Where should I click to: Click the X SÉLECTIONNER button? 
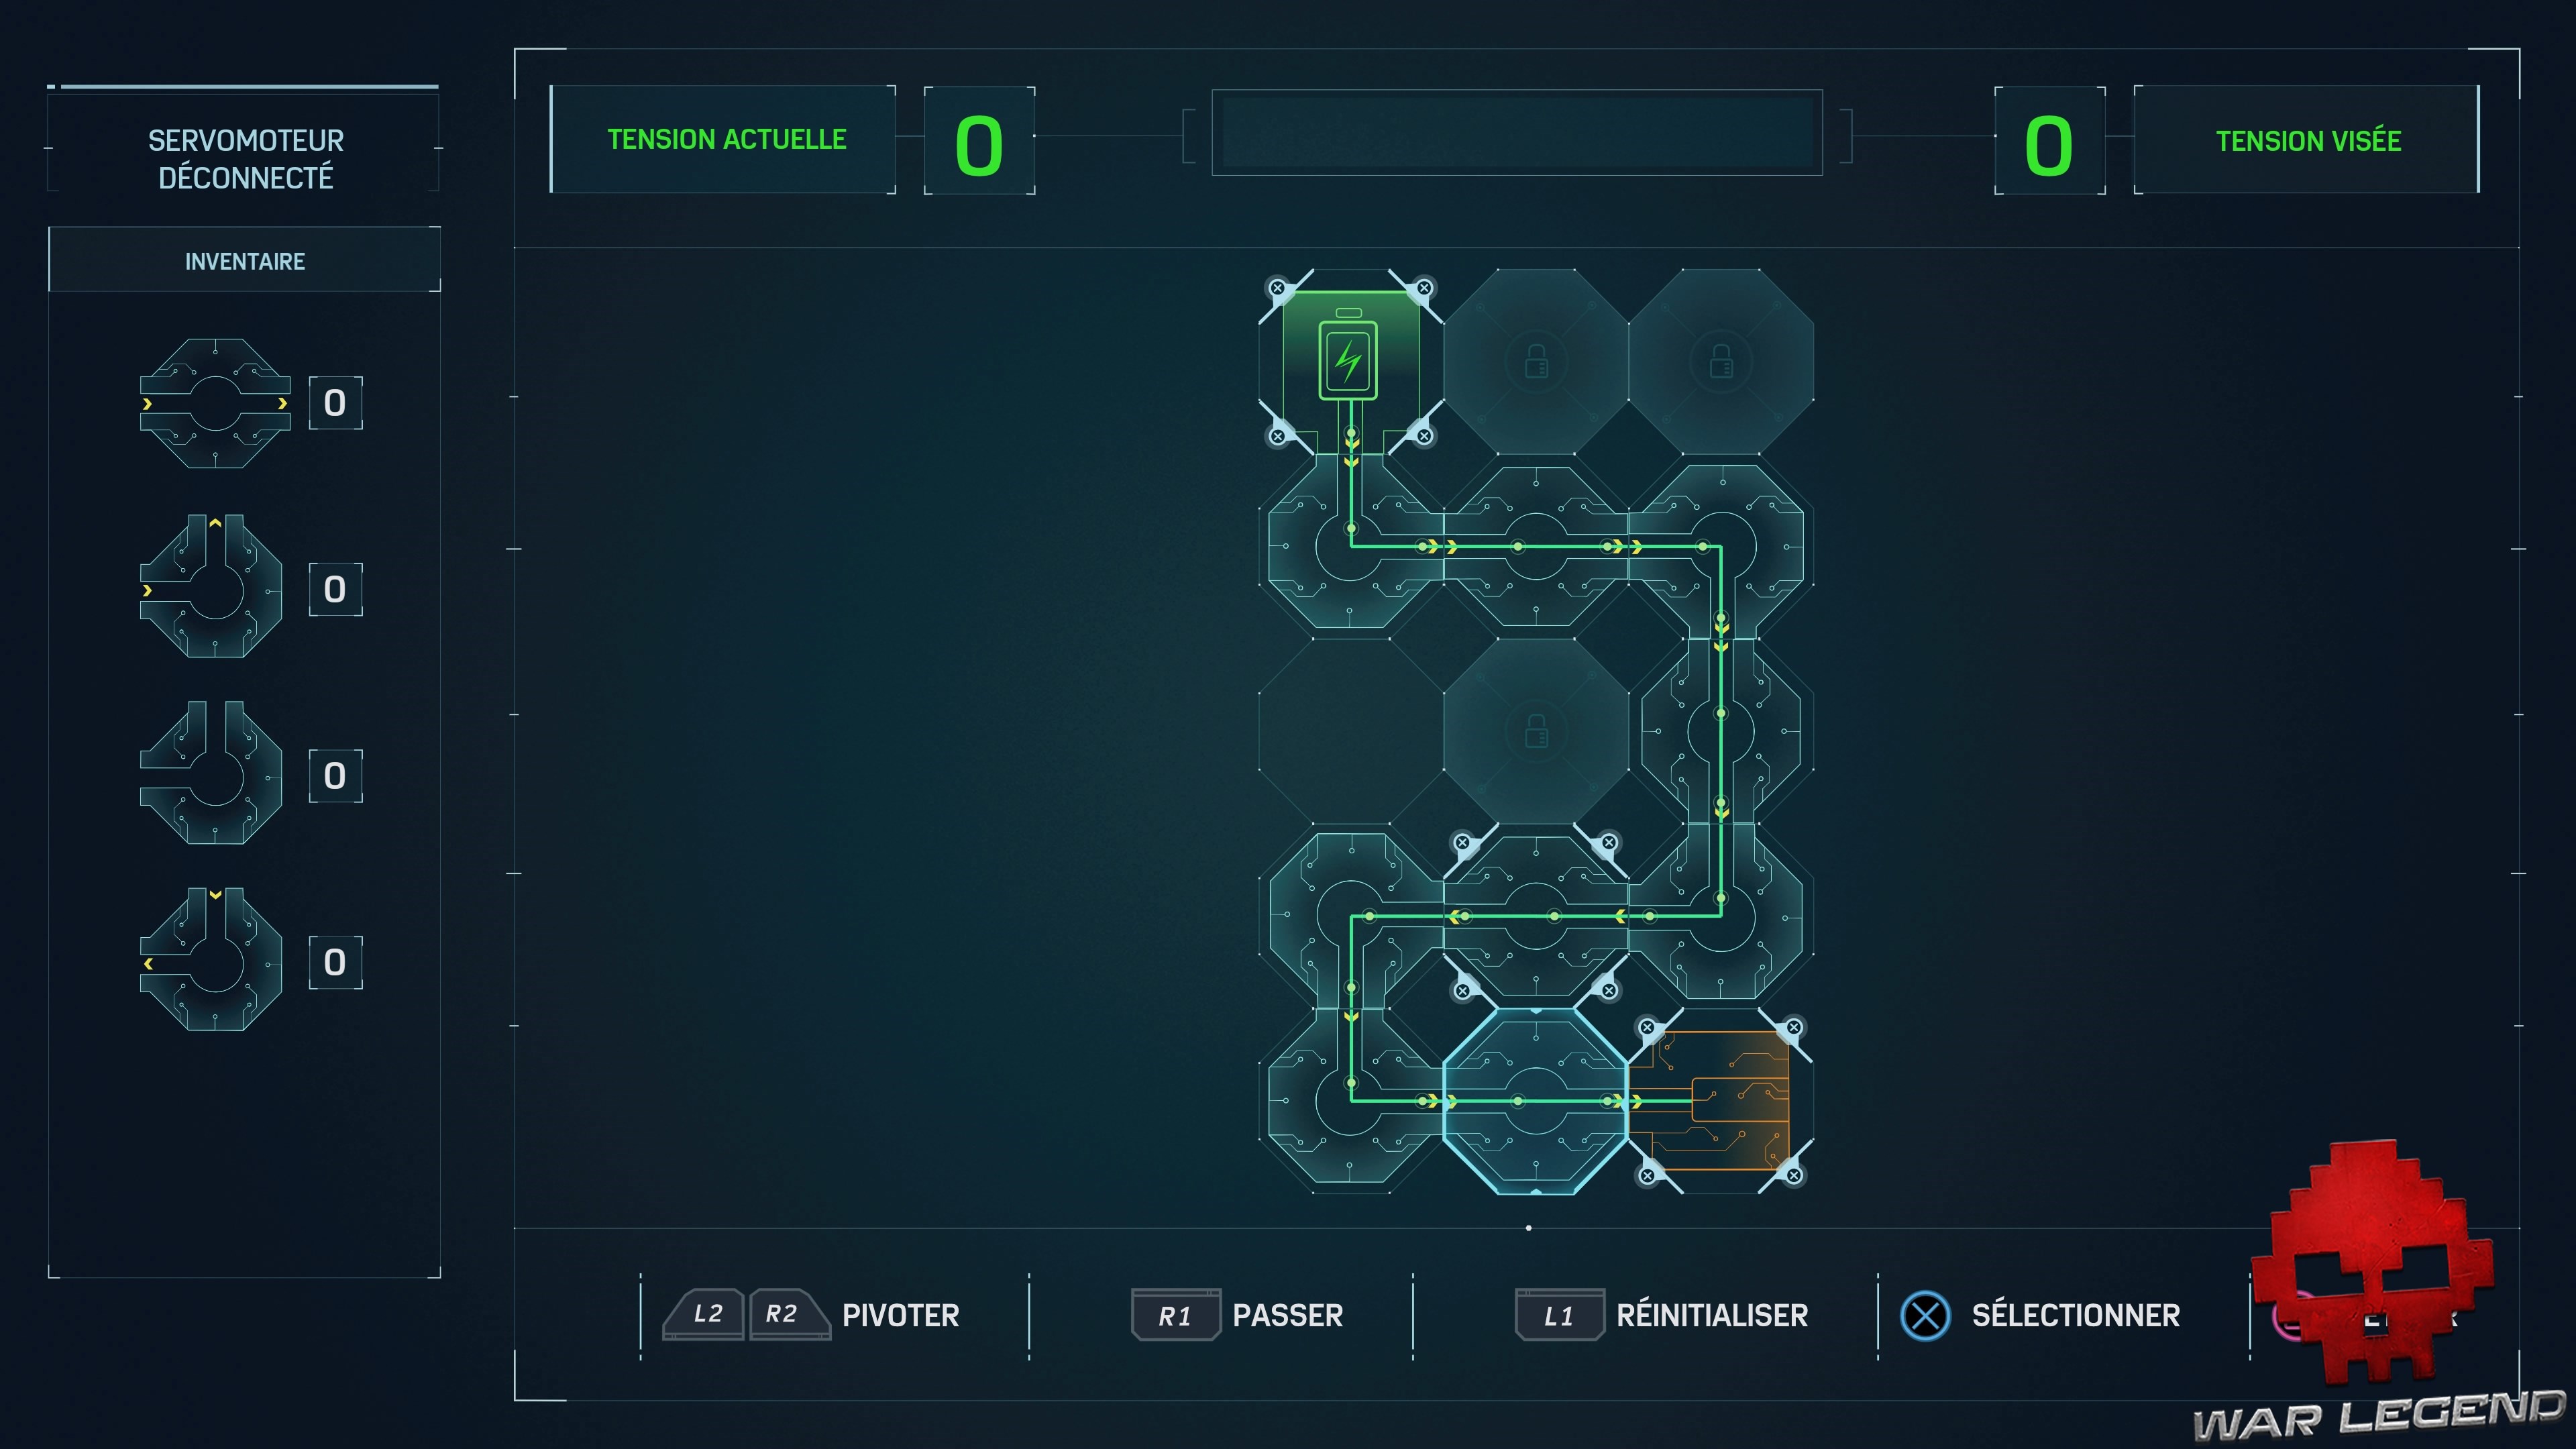coord(2040,1315)
